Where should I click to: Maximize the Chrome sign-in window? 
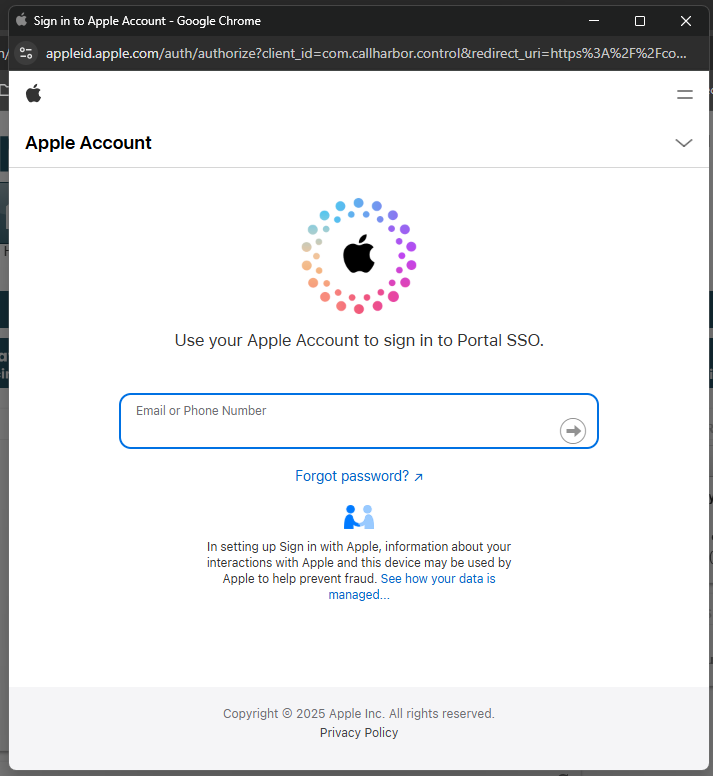640,20
